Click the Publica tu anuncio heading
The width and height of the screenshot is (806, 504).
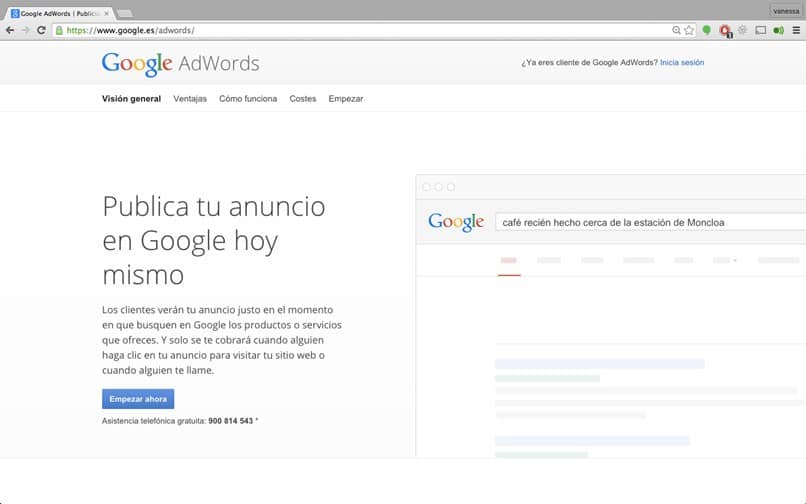pyautogui.click(x=214, y=240)
